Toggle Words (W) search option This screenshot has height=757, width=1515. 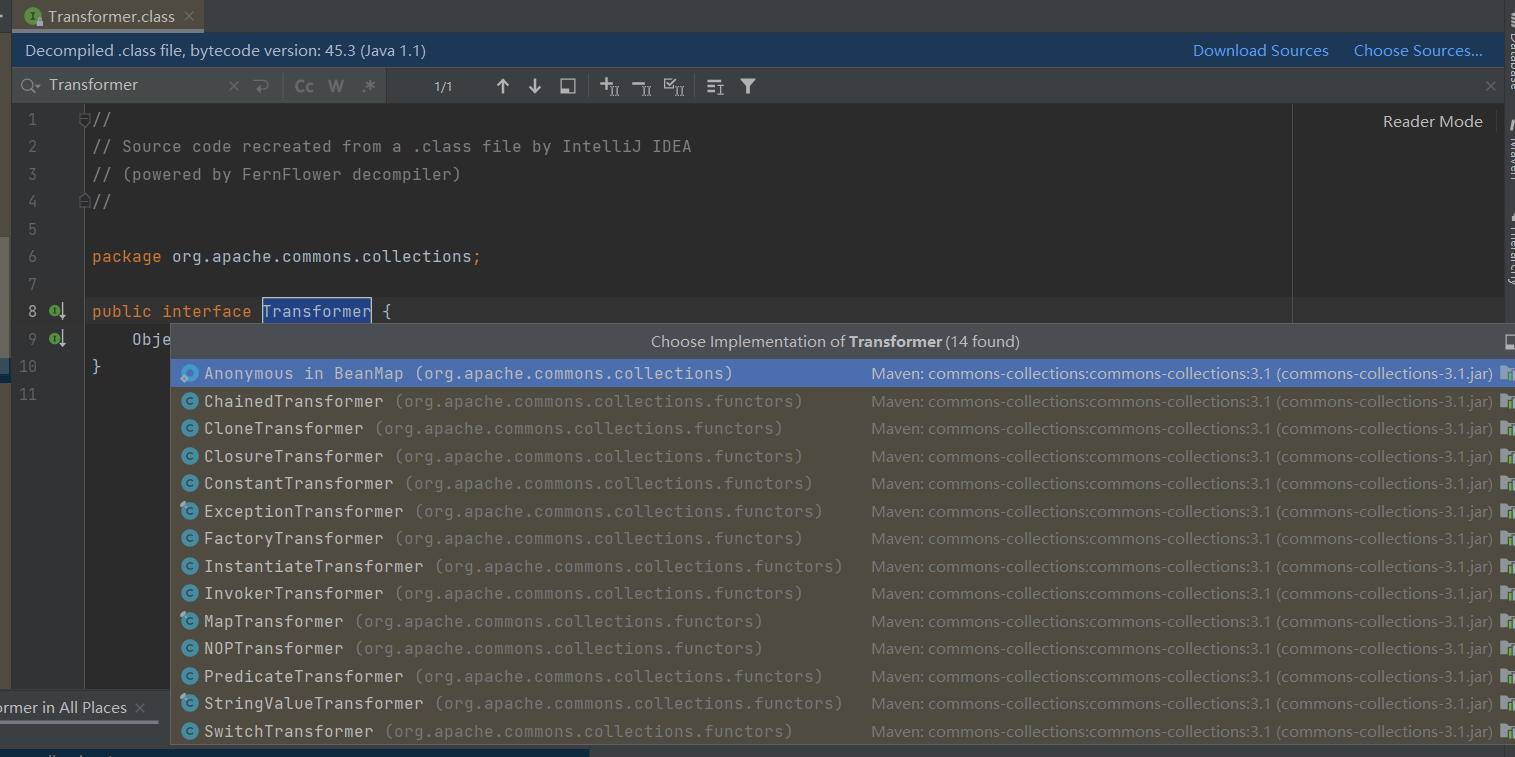(336, 87)
